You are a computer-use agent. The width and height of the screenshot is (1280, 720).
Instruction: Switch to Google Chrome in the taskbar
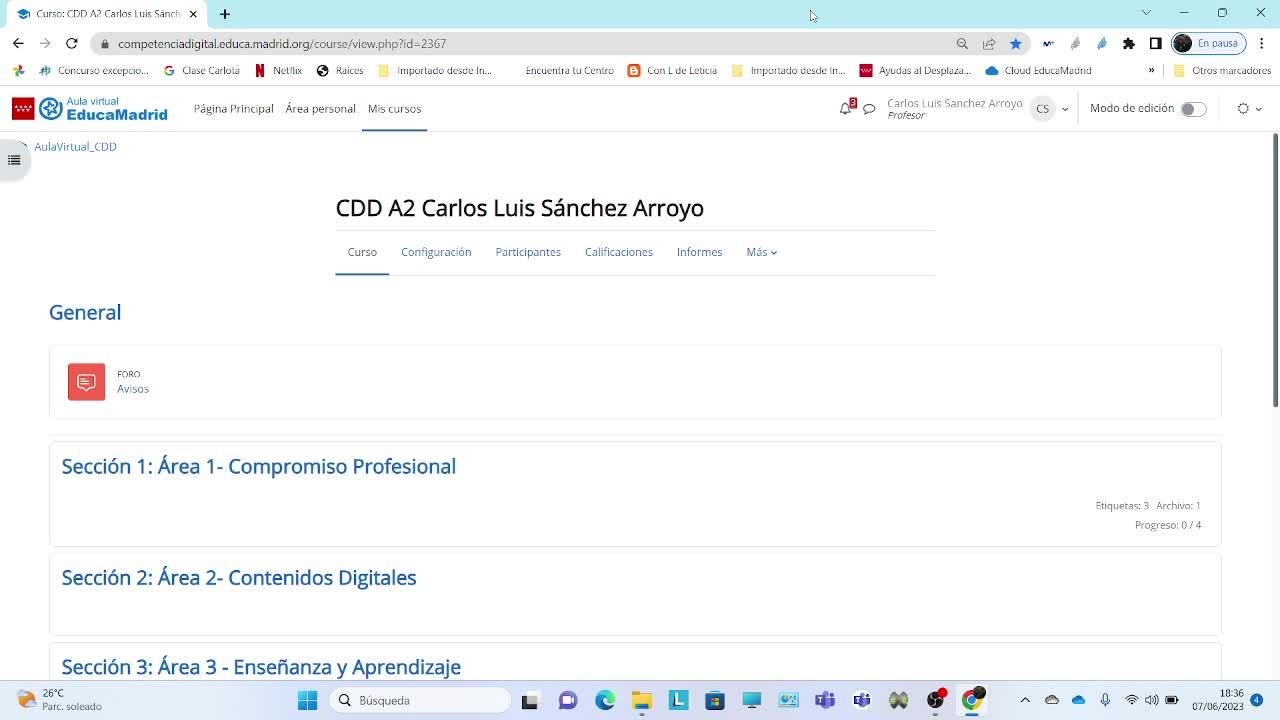click(x=971, y=700)
